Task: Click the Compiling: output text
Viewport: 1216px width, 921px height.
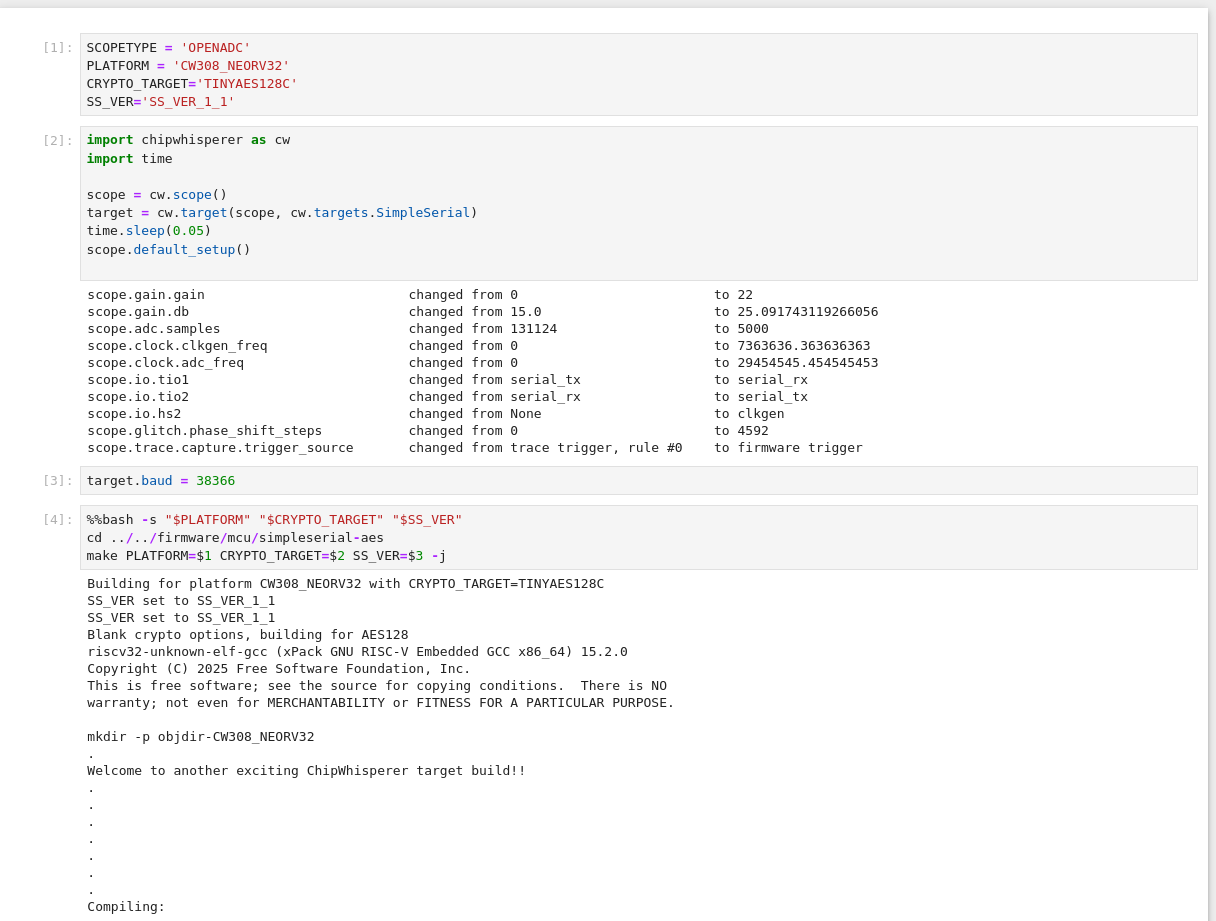Action: [126, 906]
